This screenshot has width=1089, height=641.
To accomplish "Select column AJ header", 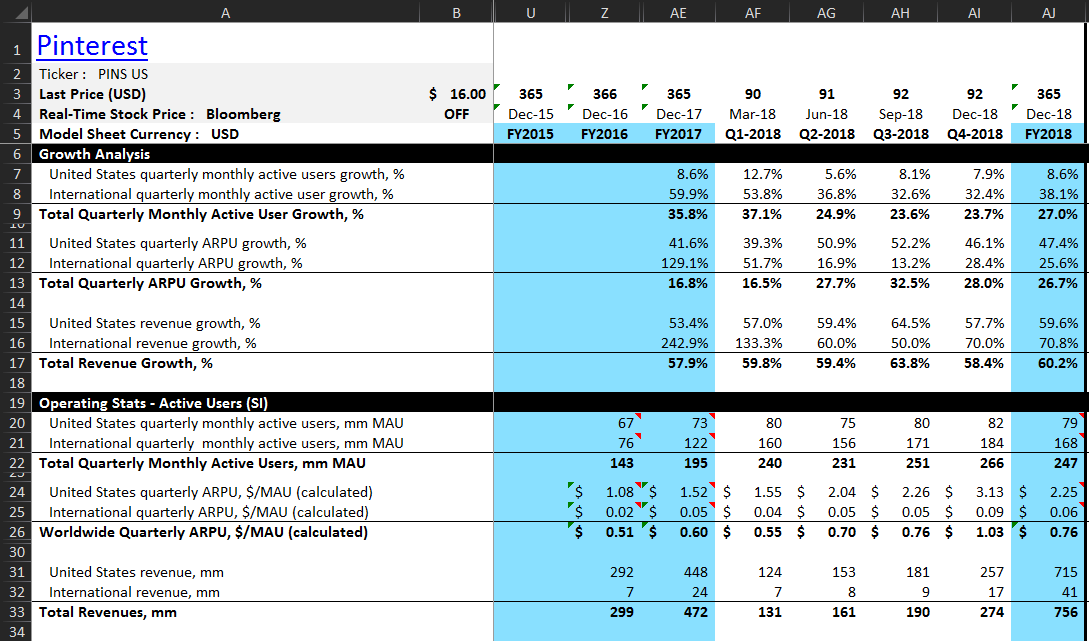I will pyautogui.click(x=1049, y=13).
